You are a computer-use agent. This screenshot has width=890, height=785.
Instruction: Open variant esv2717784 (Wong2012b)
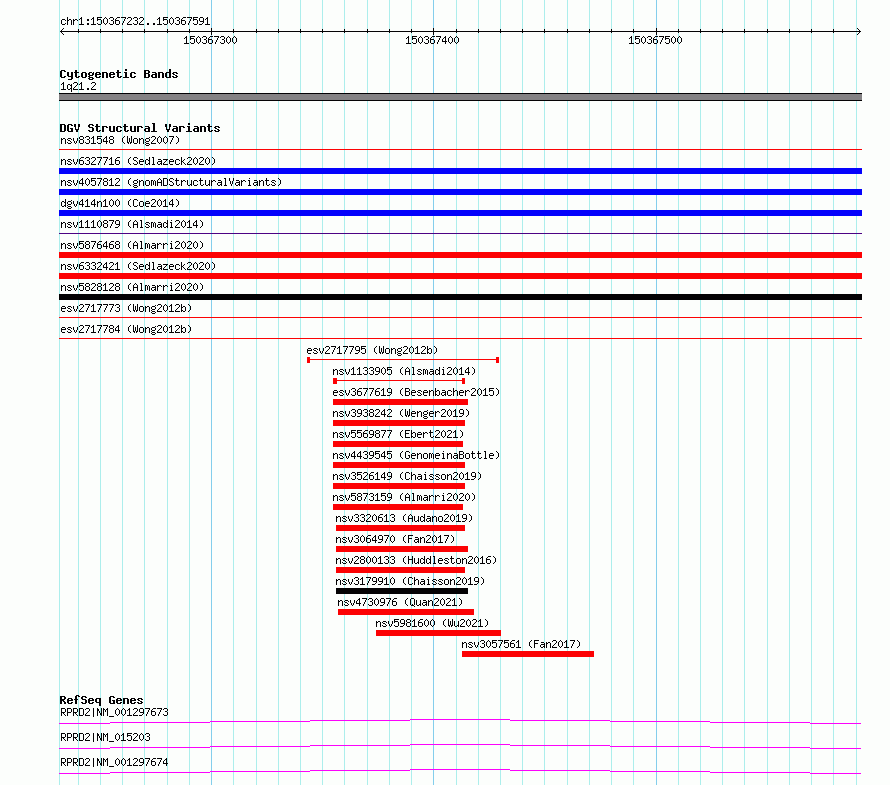point(126,329)
